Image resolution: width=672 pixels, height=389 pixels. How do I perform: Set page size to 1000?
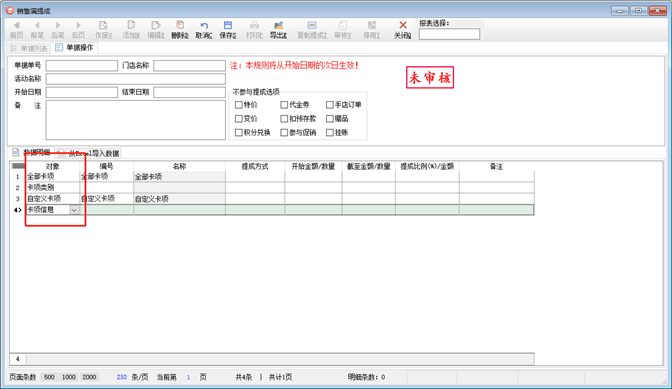pos(69,377)
